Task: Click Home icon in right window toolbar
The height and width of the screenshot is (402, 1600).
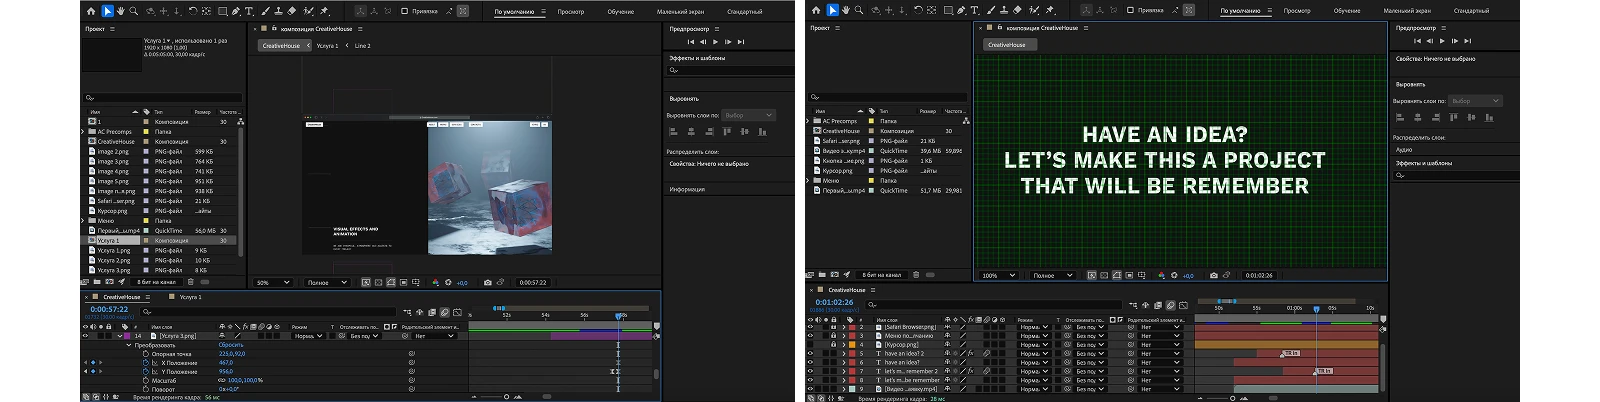Action: pyautogui.click(x=817, y=11)
